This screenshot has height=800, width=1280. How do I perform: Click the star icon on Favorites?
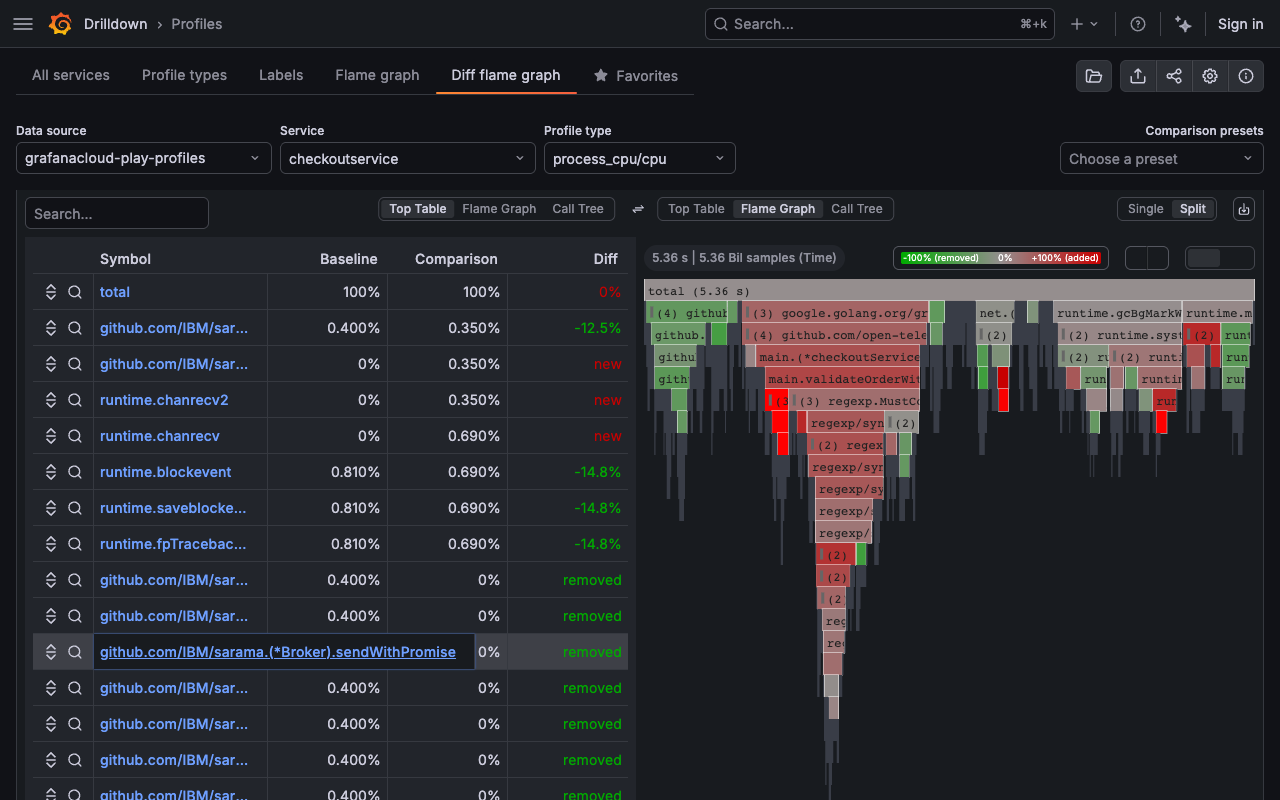coord(601,76)
